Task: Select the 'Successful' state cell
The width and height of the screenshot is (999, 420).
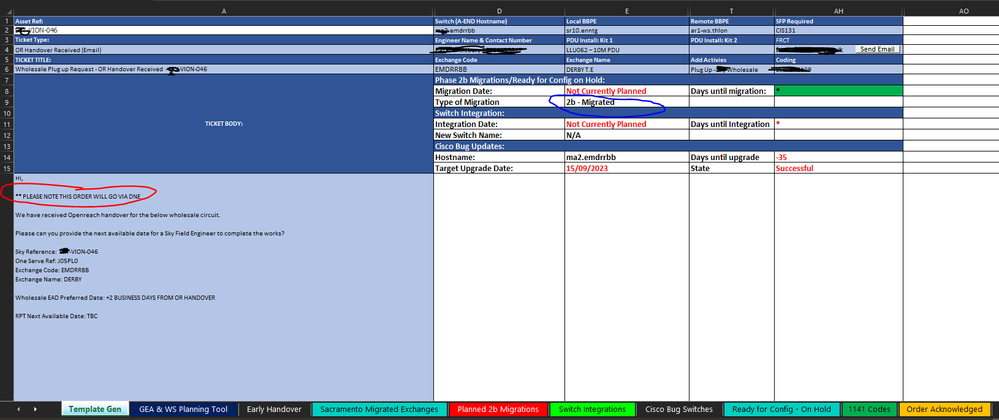Action: point(838,168)
